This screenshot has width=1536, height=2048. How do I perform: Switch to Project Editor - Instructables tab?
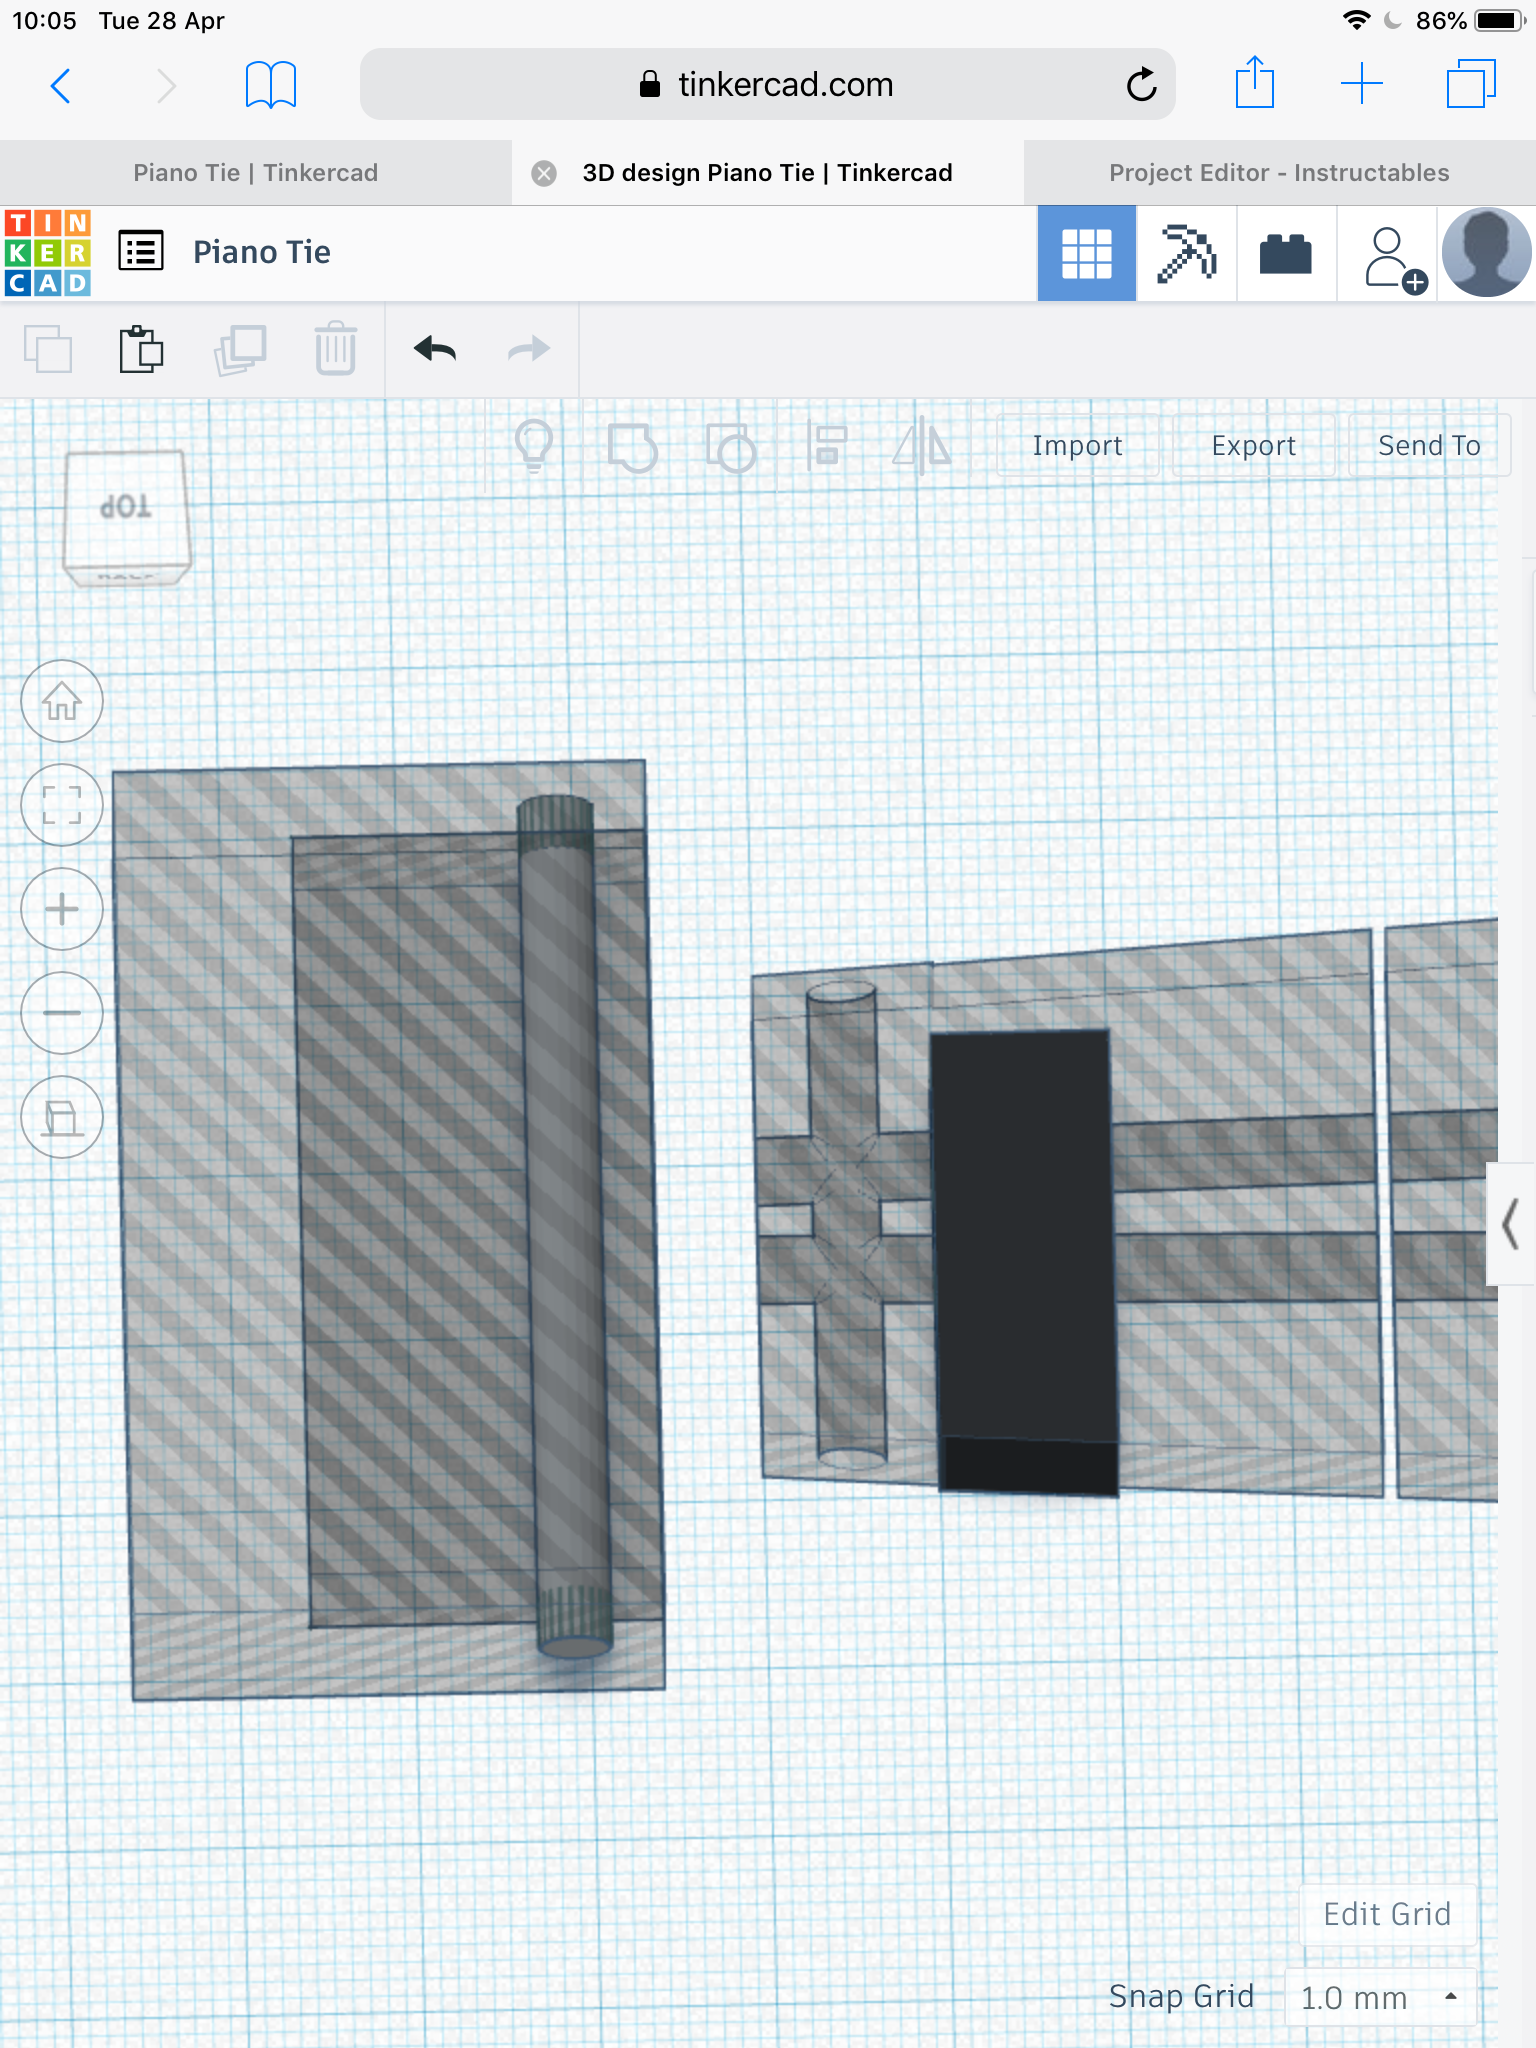(1280, 173)
